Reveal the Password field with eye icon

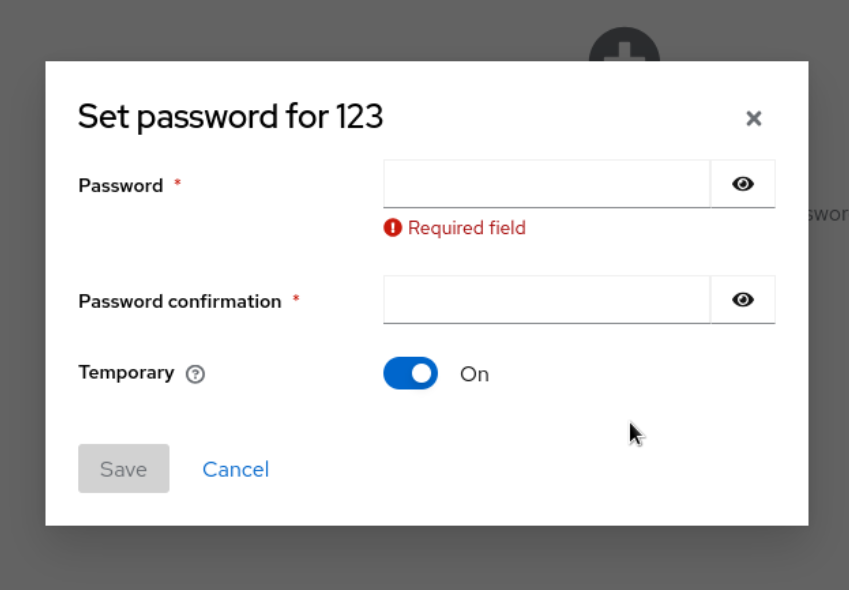pyautogui.click(x=742, y=184)
